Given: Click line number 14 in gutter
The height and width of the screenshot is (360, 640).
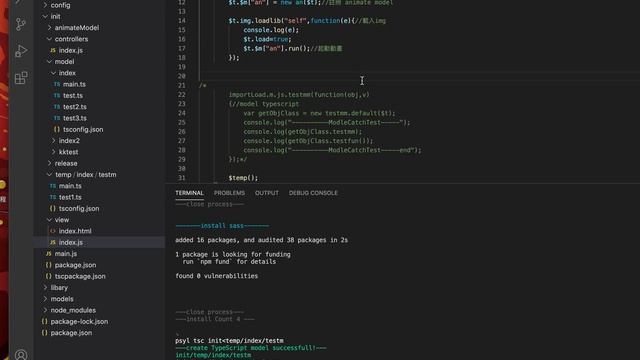Looking at the screenshot, I should tap(182, 21).
